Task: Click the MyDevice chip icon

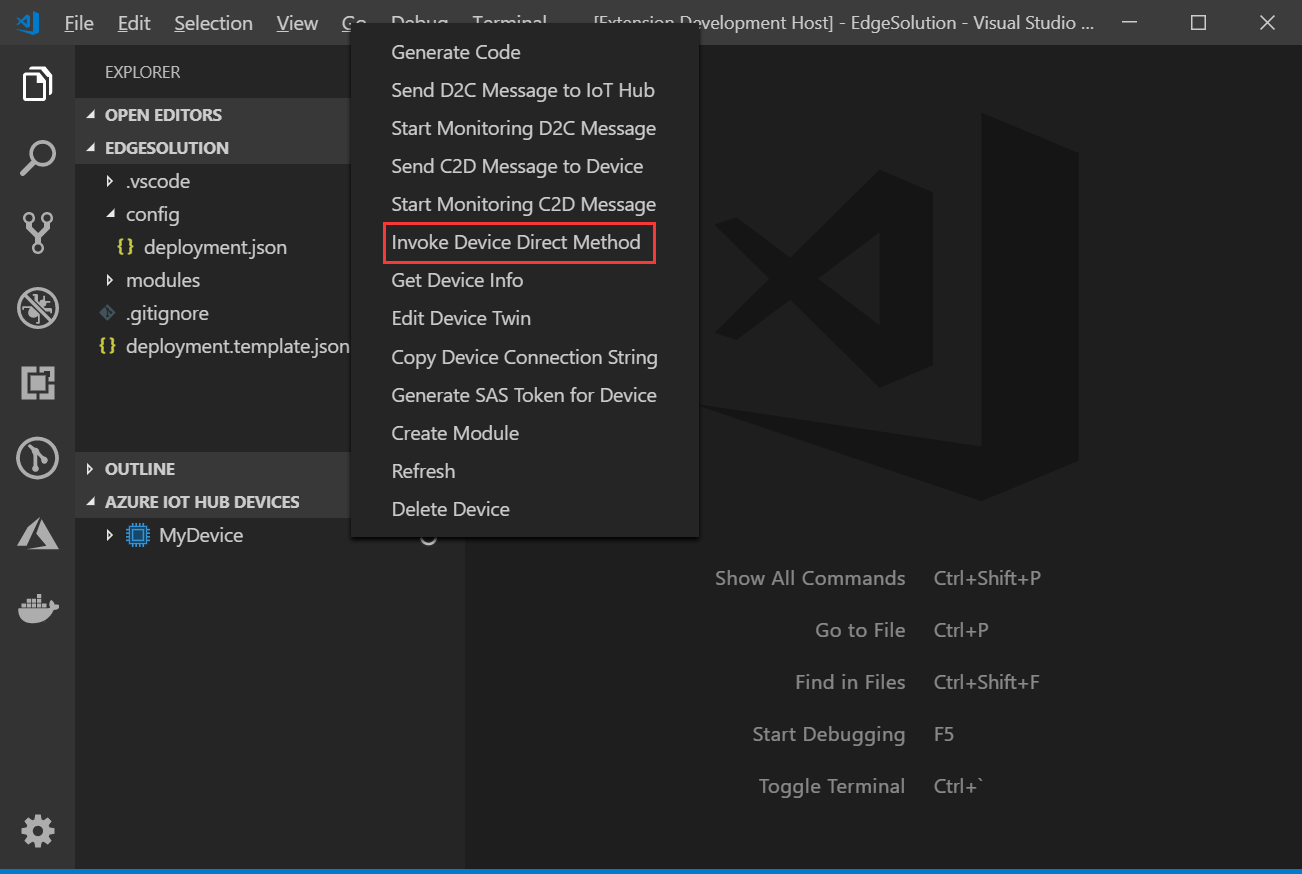Action: [x=138, y=535]
